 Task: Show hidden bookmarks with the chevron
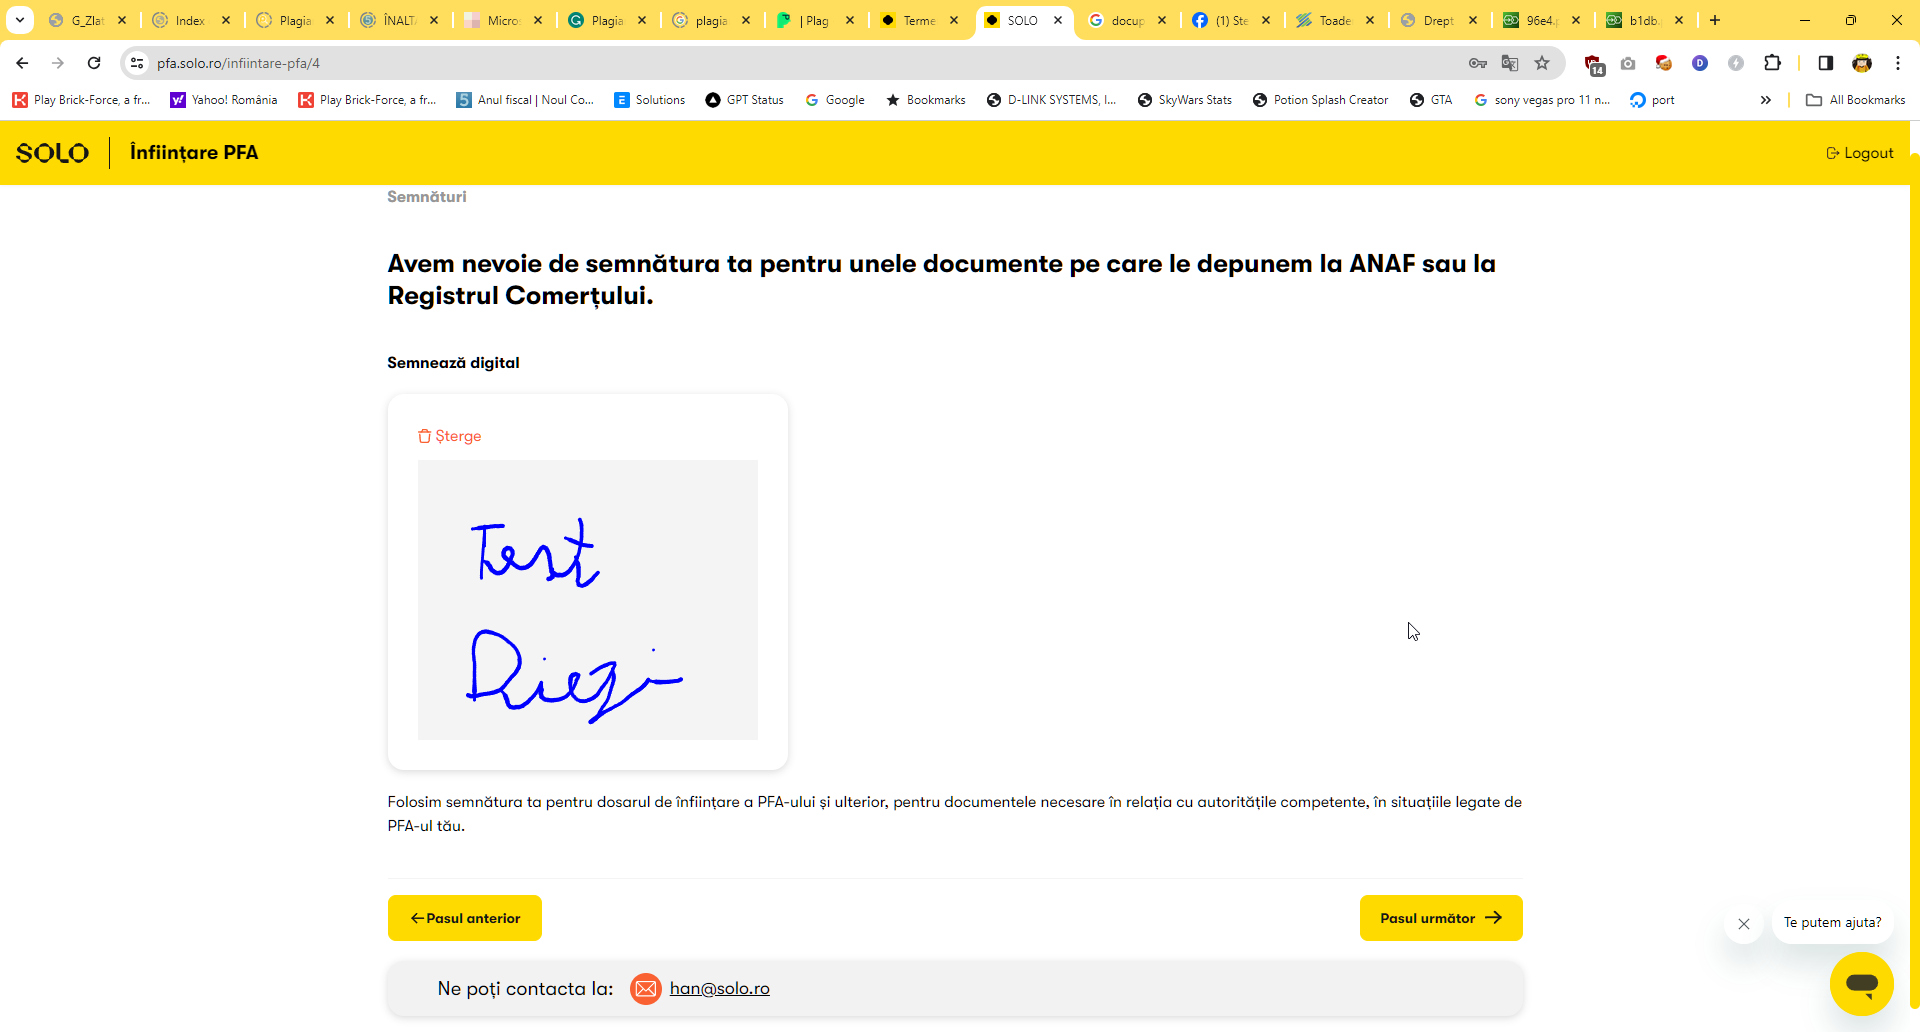pos(1766,100)
